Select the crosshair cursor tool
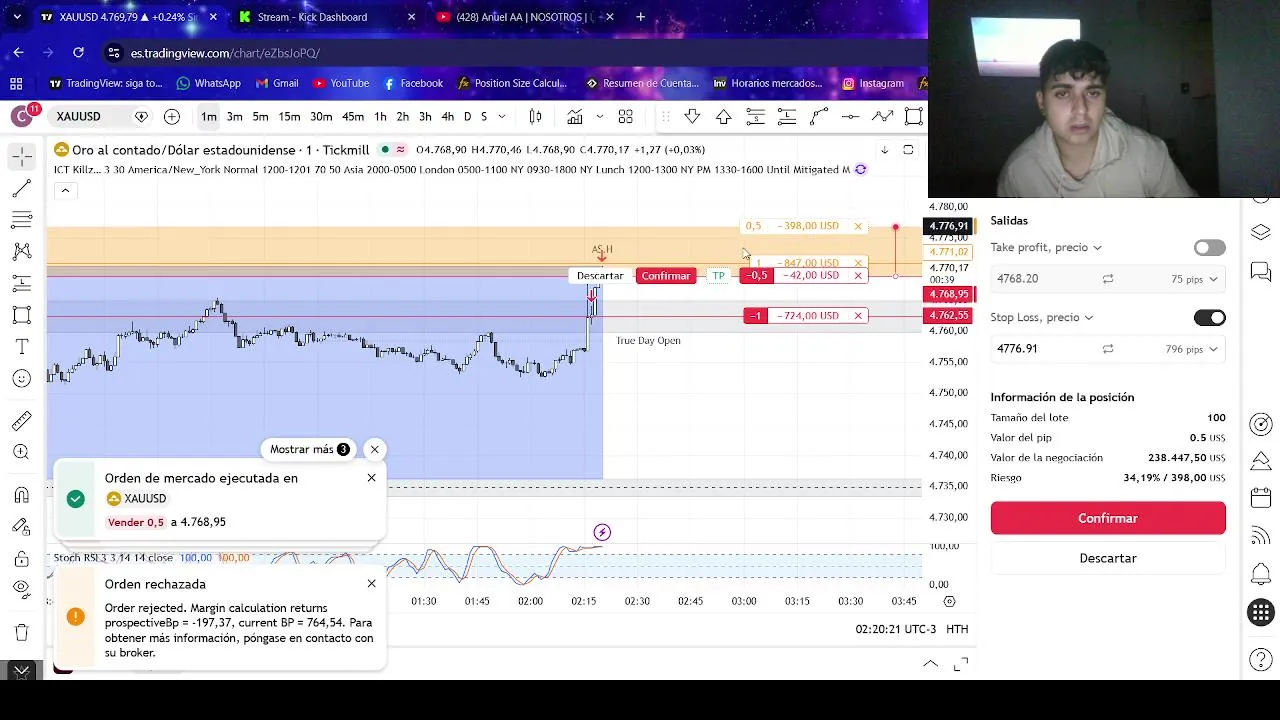The image size is (1280, 720). click(21, 156)
